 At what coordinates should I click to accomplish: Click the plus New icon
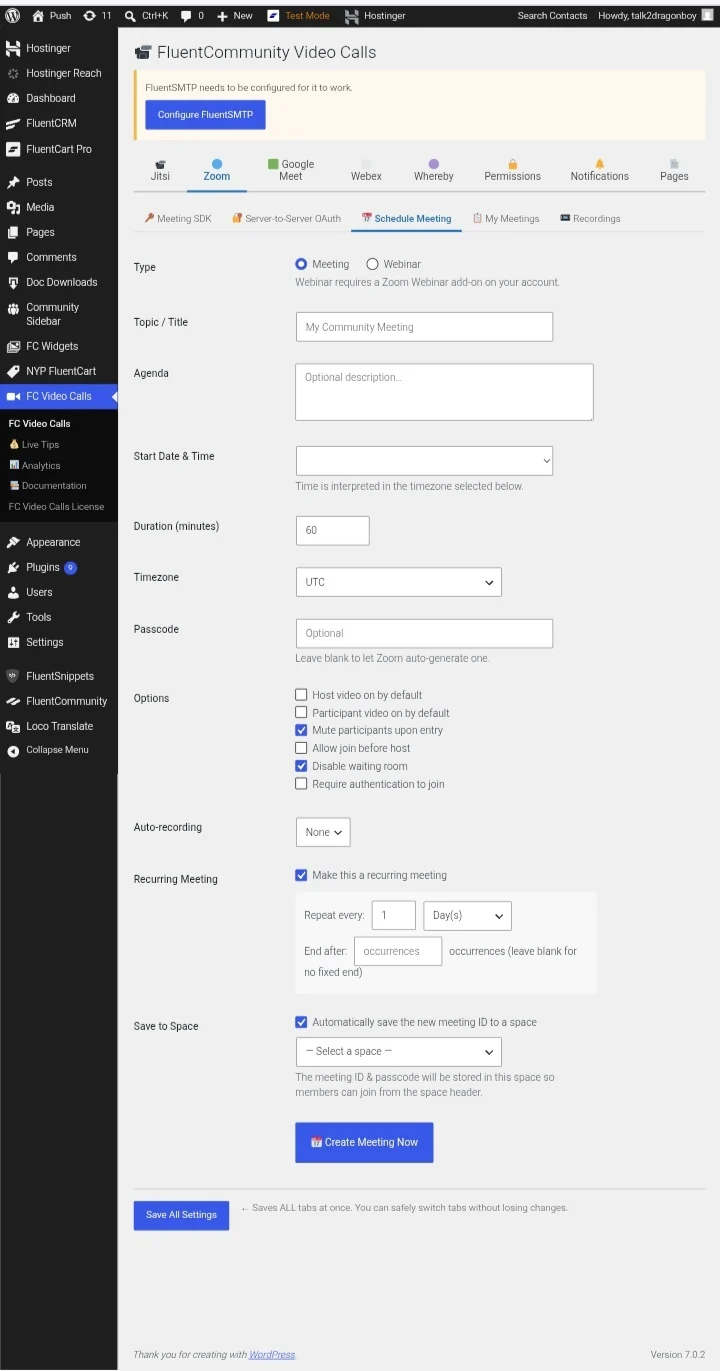[x=222, y=16]
